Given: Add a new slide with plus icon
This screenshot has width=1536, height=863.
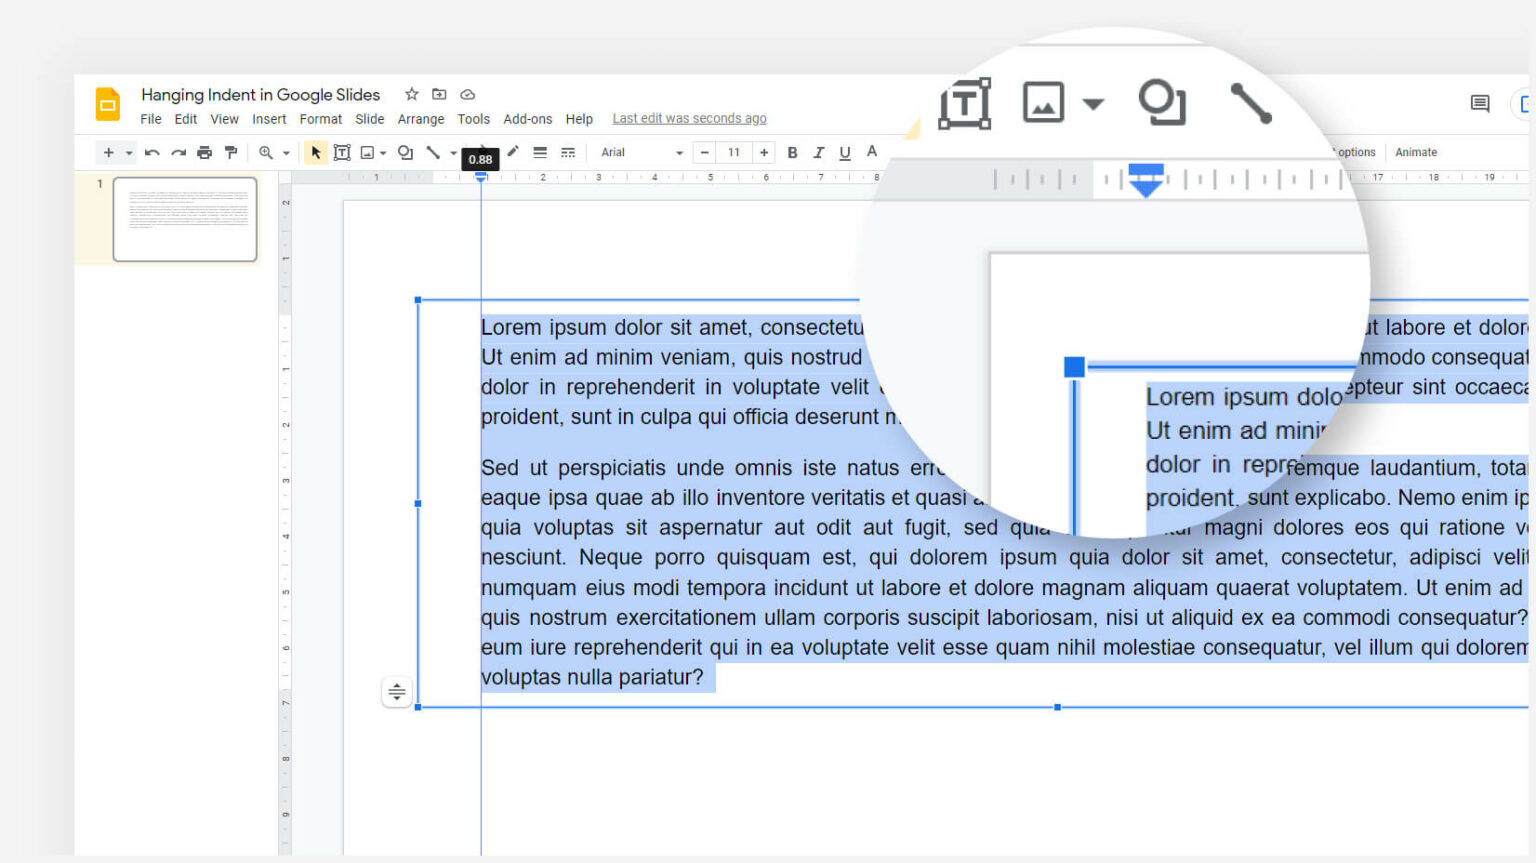Looking at the screenshot, I should coord(108,152).
